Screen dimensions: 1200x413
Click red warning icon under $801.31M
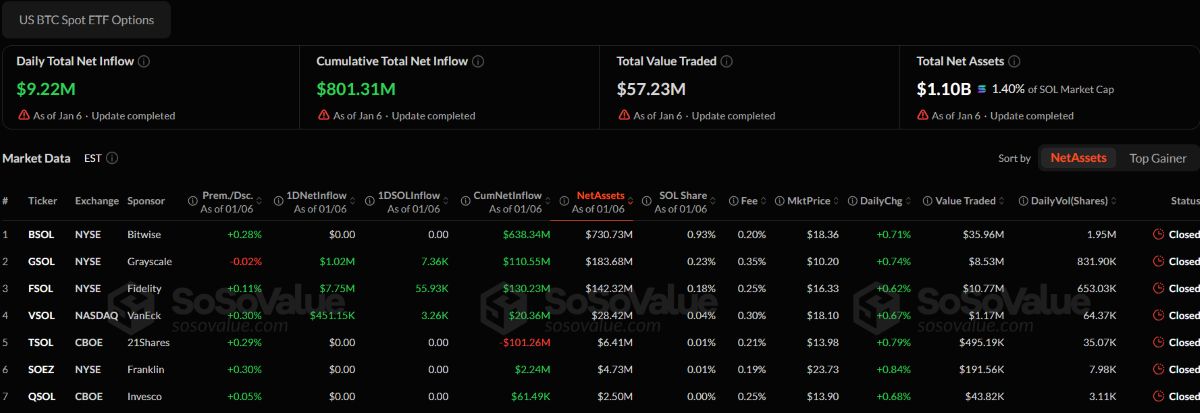coord(323,115)
